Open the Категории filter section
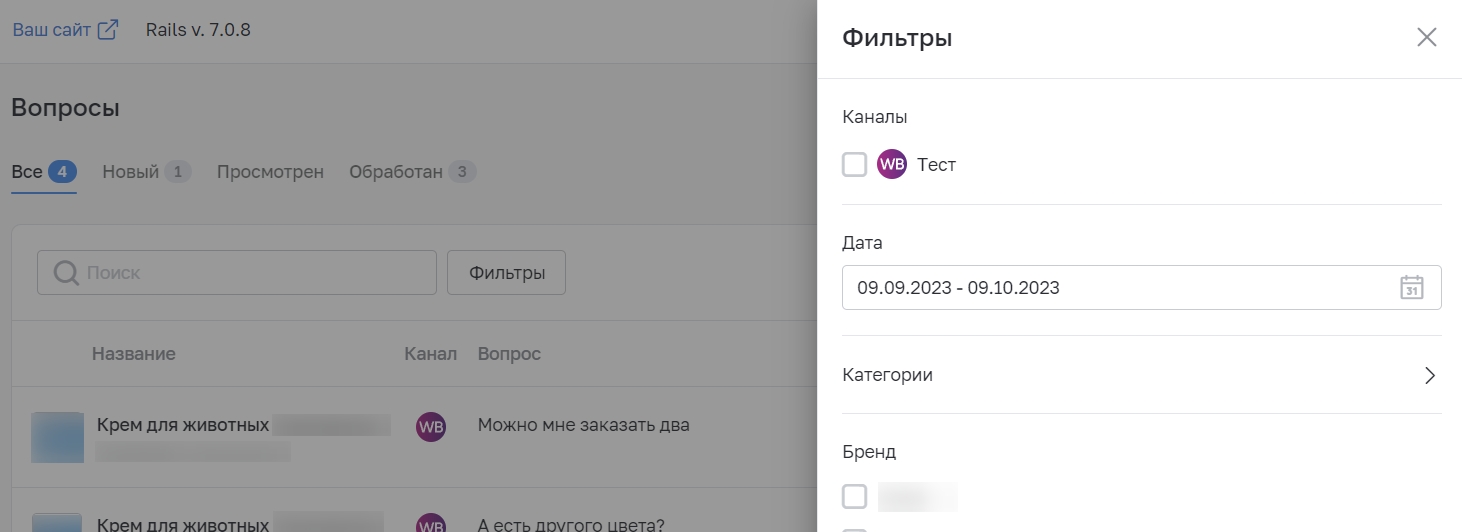The width and height of the screenshot is (1462, 532). 1141,375
